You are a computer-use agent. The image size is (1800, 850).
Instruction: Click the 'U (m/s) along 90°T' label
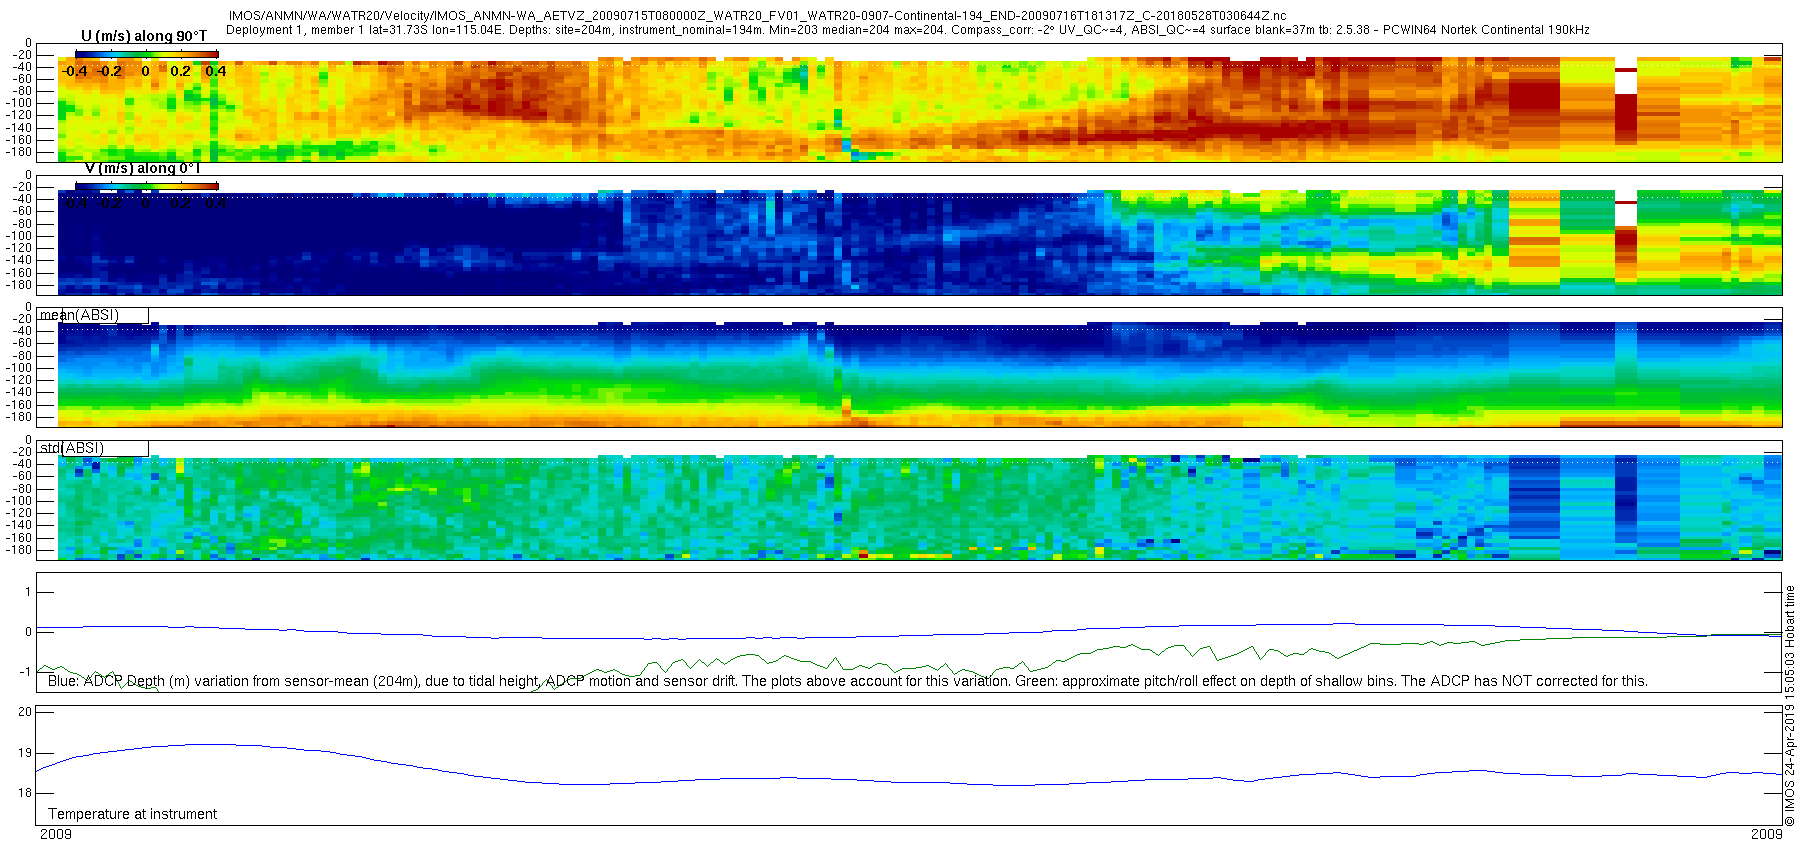click(x=144, y=37)
